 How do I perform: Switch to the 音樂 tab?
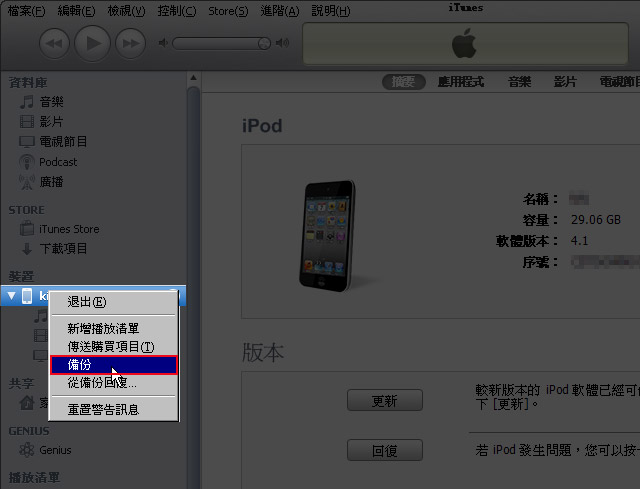coord(520,82)
